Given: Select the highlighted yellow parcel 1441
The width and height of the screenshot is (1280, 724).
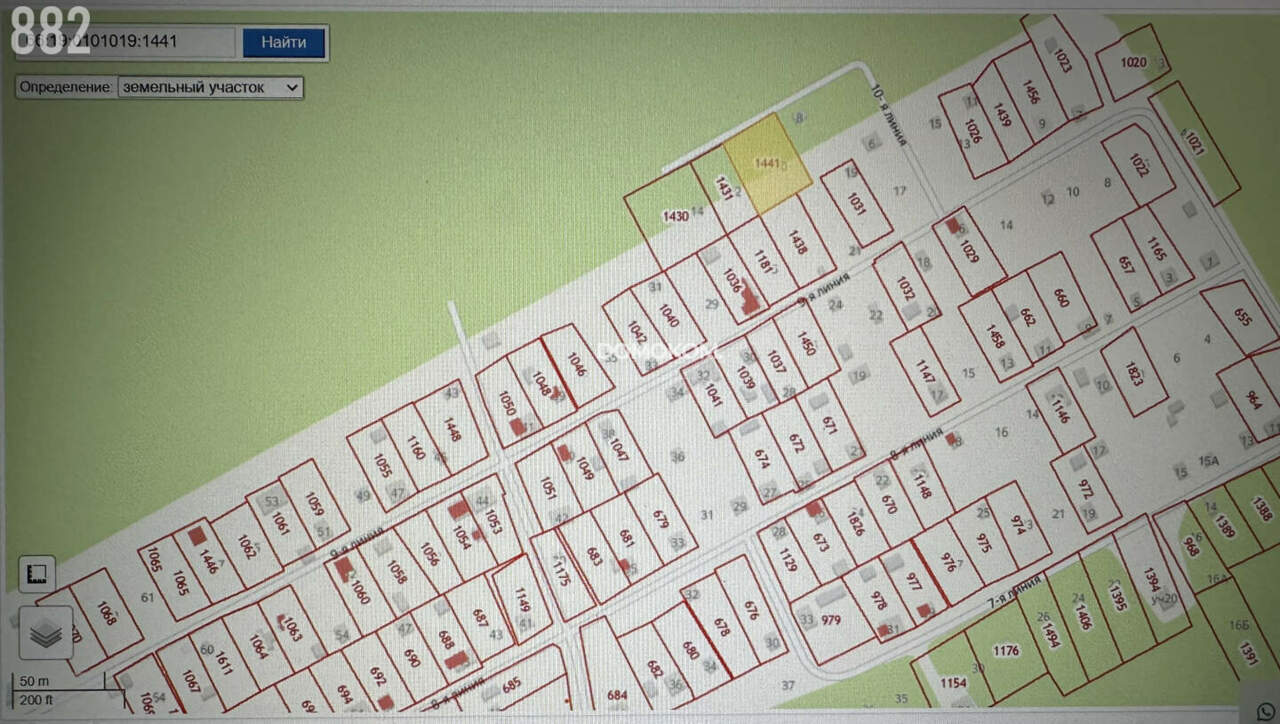Looking at the screenshot, I should click(767, 163).
